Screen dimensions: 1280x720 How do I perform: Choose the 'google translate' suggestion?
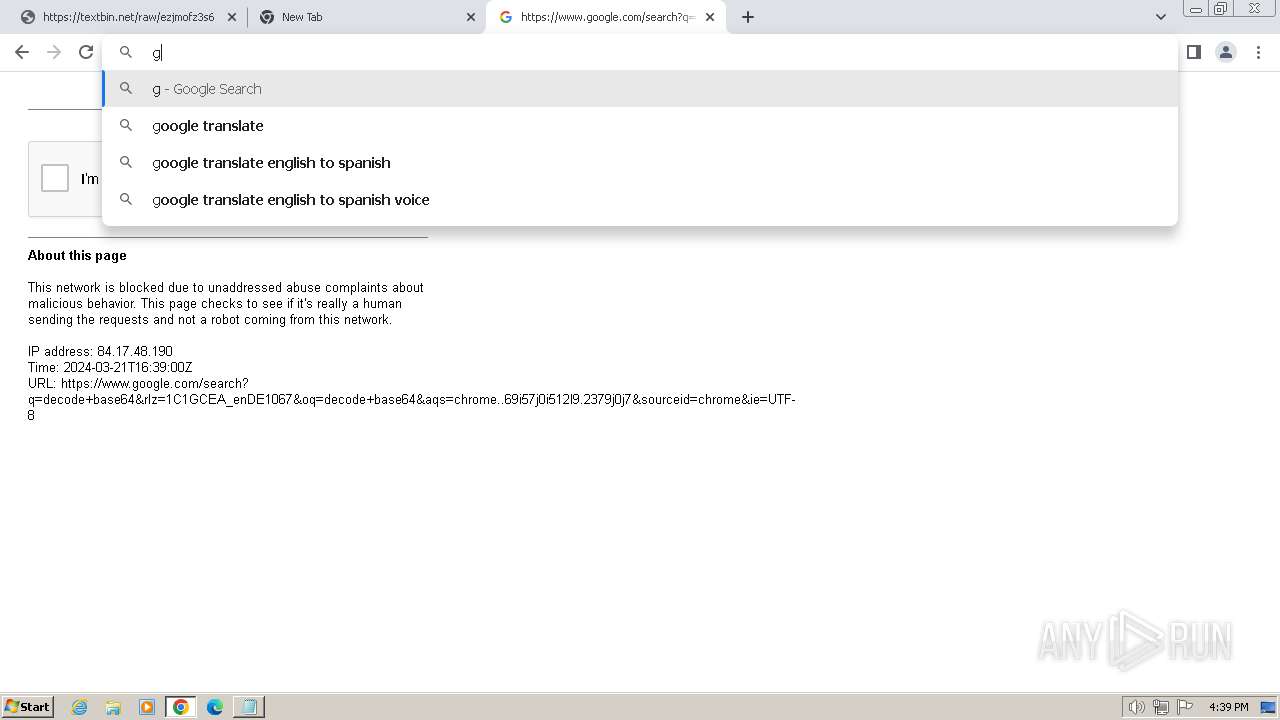[x=640, y=126]
